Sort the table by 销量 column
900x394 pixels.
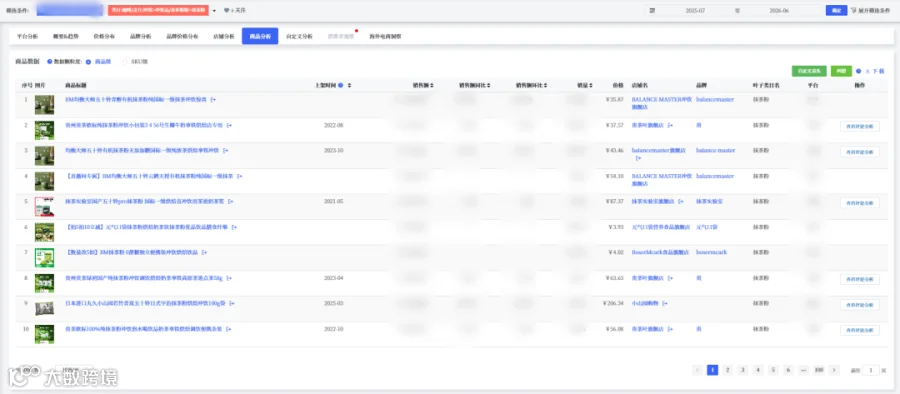tap(591, 86)
